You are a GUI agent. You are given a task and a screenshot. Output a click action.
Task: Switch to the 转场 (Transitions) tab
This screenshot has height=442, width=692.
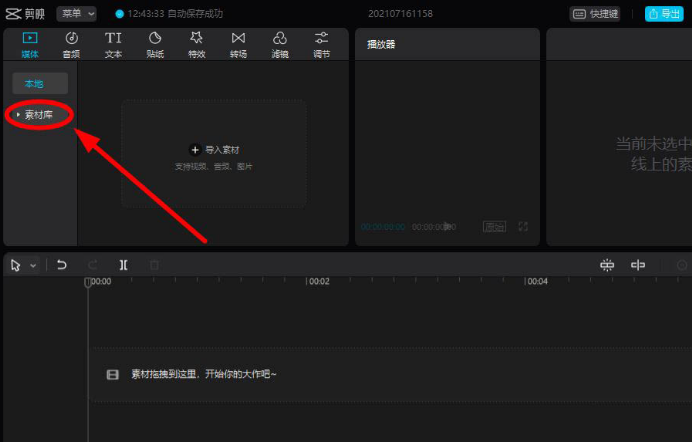[238, 45]
